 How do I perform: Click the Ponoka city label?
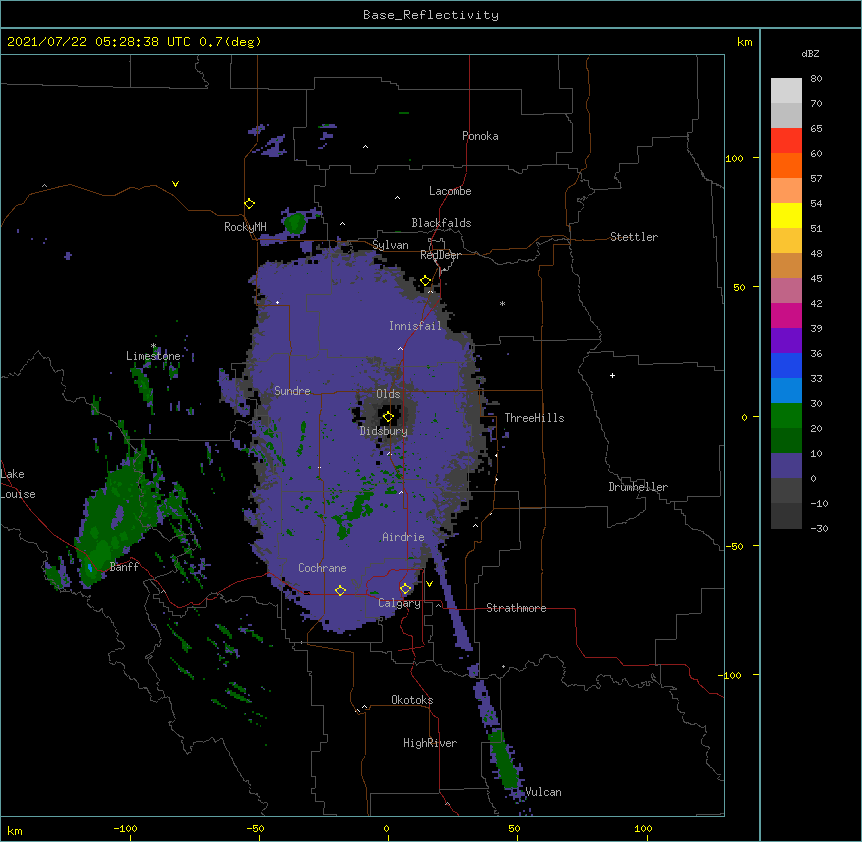click(480, 136)
